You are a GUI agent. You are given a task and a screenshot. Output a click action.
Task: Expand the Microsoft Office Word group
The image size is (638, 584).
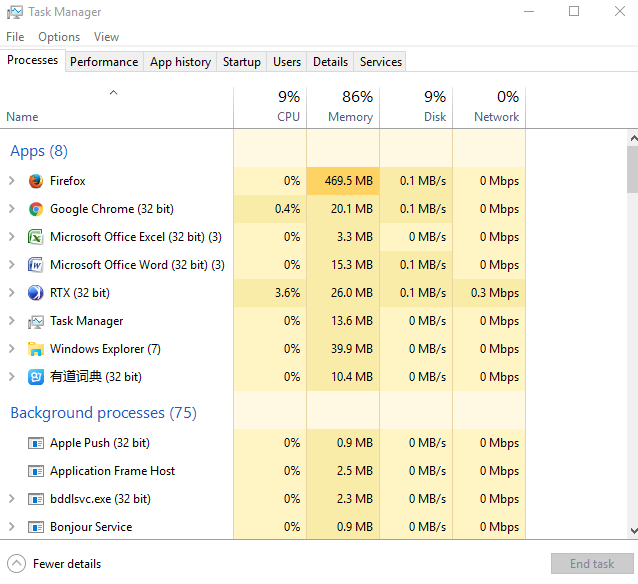click(x=12, y=265)
